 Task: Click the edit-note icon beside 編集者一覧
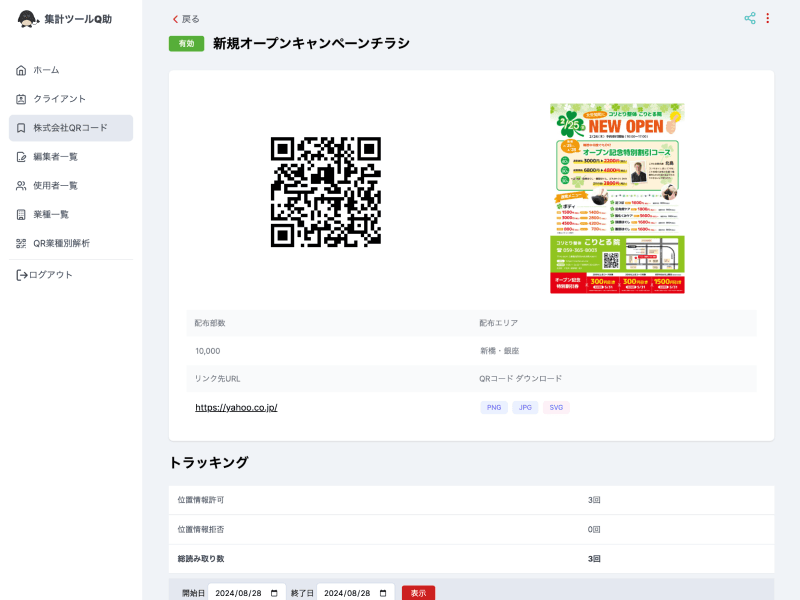[x=21, y=157]
